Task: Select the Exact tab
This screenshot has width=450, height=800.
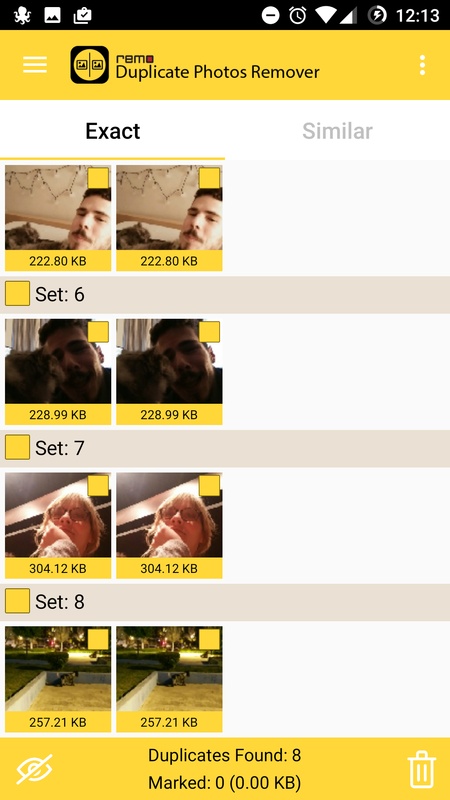Action: [112, 131]
